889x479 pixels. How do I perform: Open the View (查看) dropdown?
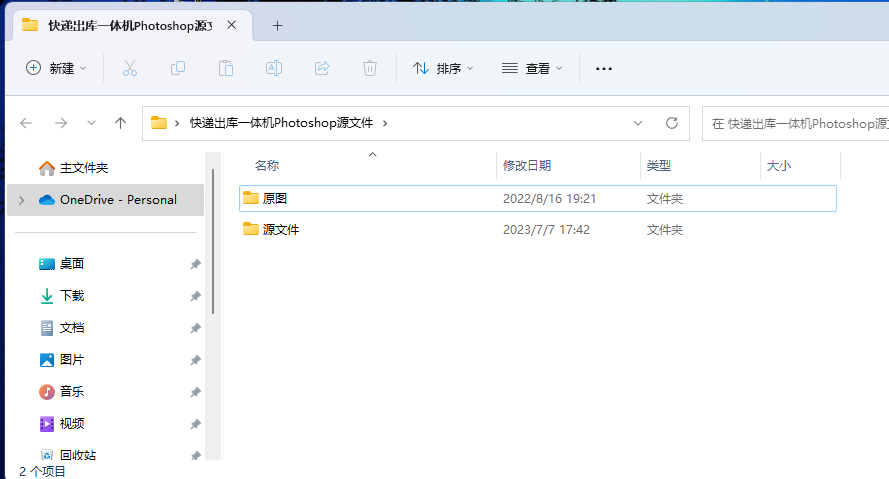click(x=532, y=69)
